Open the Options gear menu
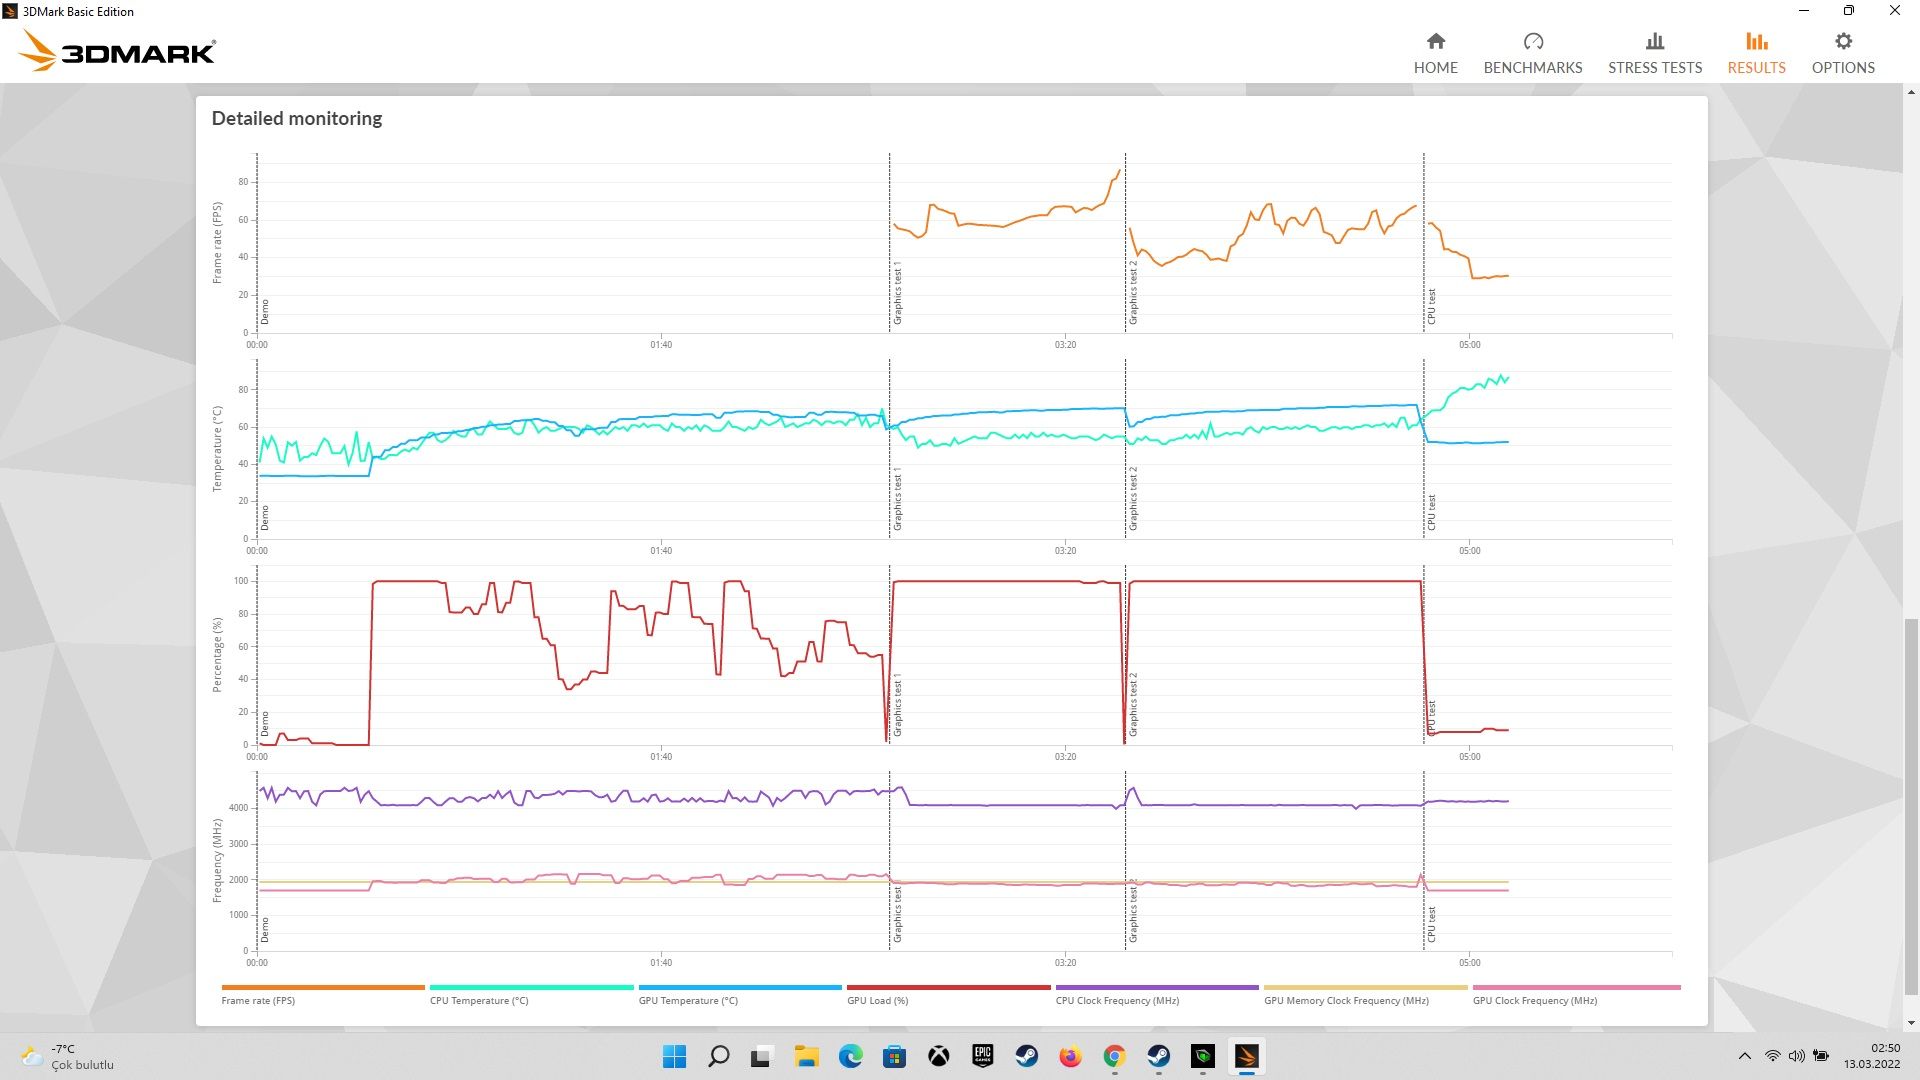The width and height of the screenshot is (1920, 1080). click(x=1842, y=42)
